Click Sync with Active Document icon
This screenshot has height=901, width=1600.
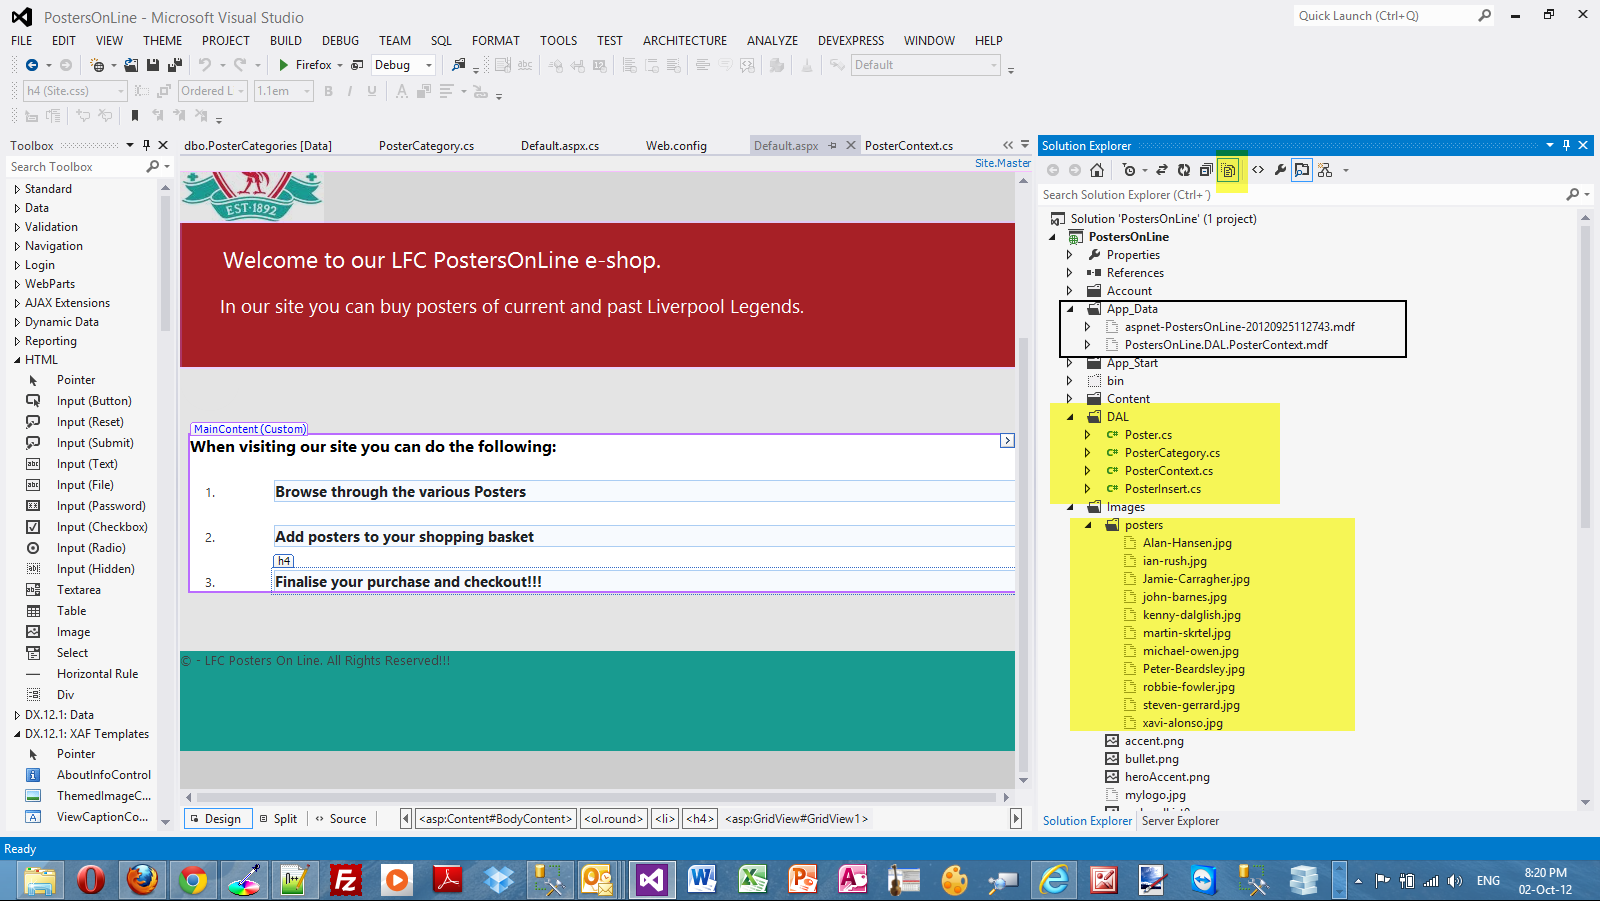1162,170
